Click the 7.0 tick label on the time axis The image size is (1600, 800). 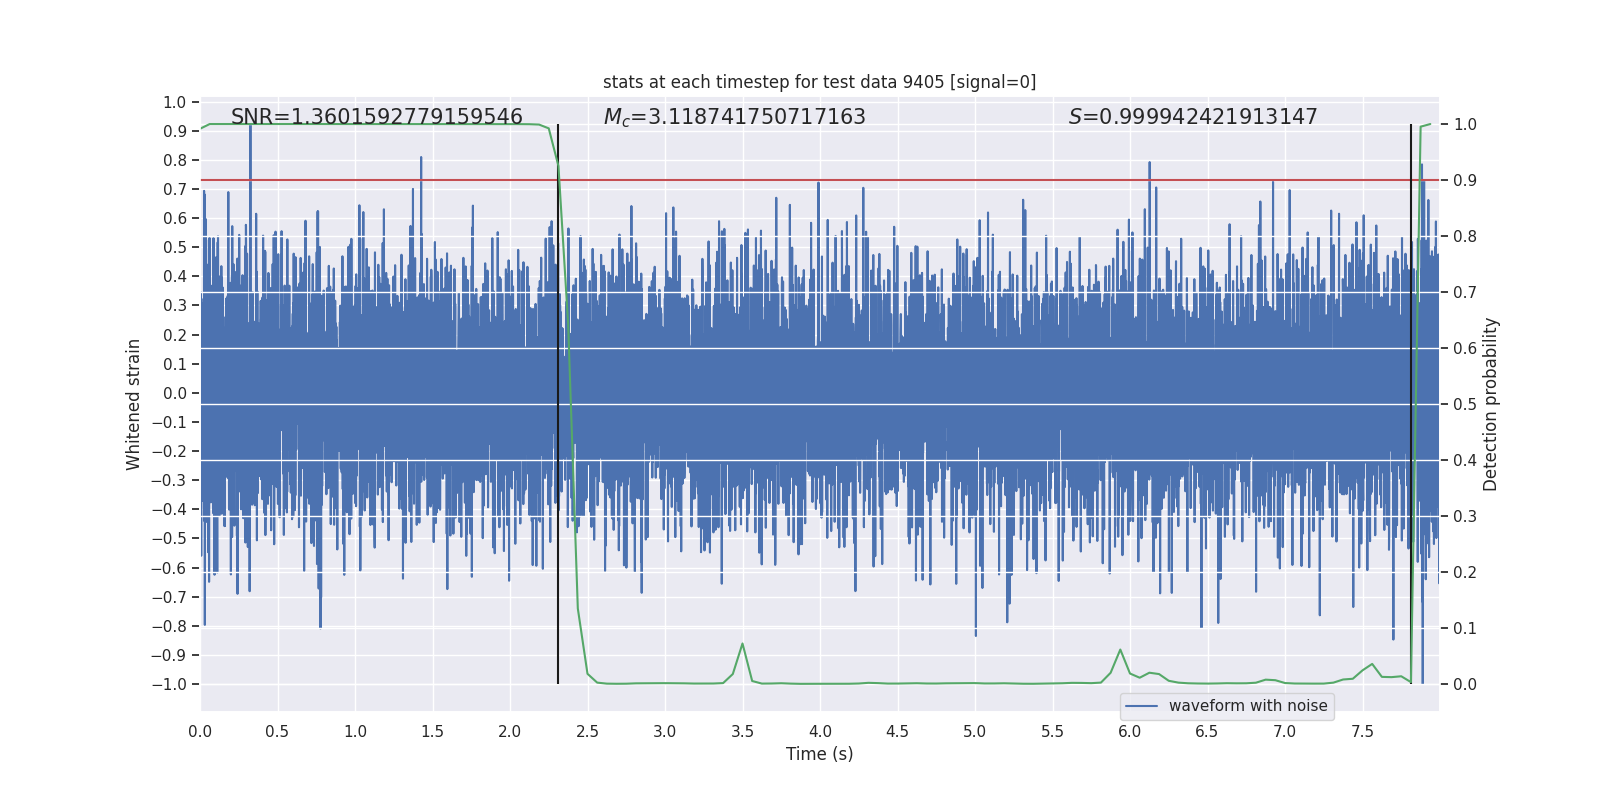[1285, 732]
